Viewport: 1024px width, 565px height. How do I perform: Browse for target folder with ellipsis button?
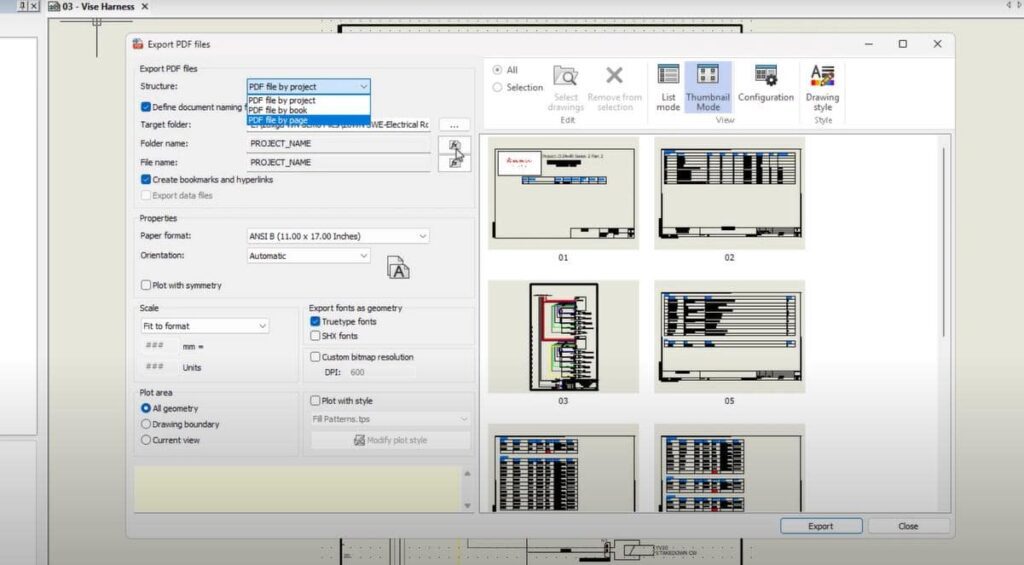454,125
